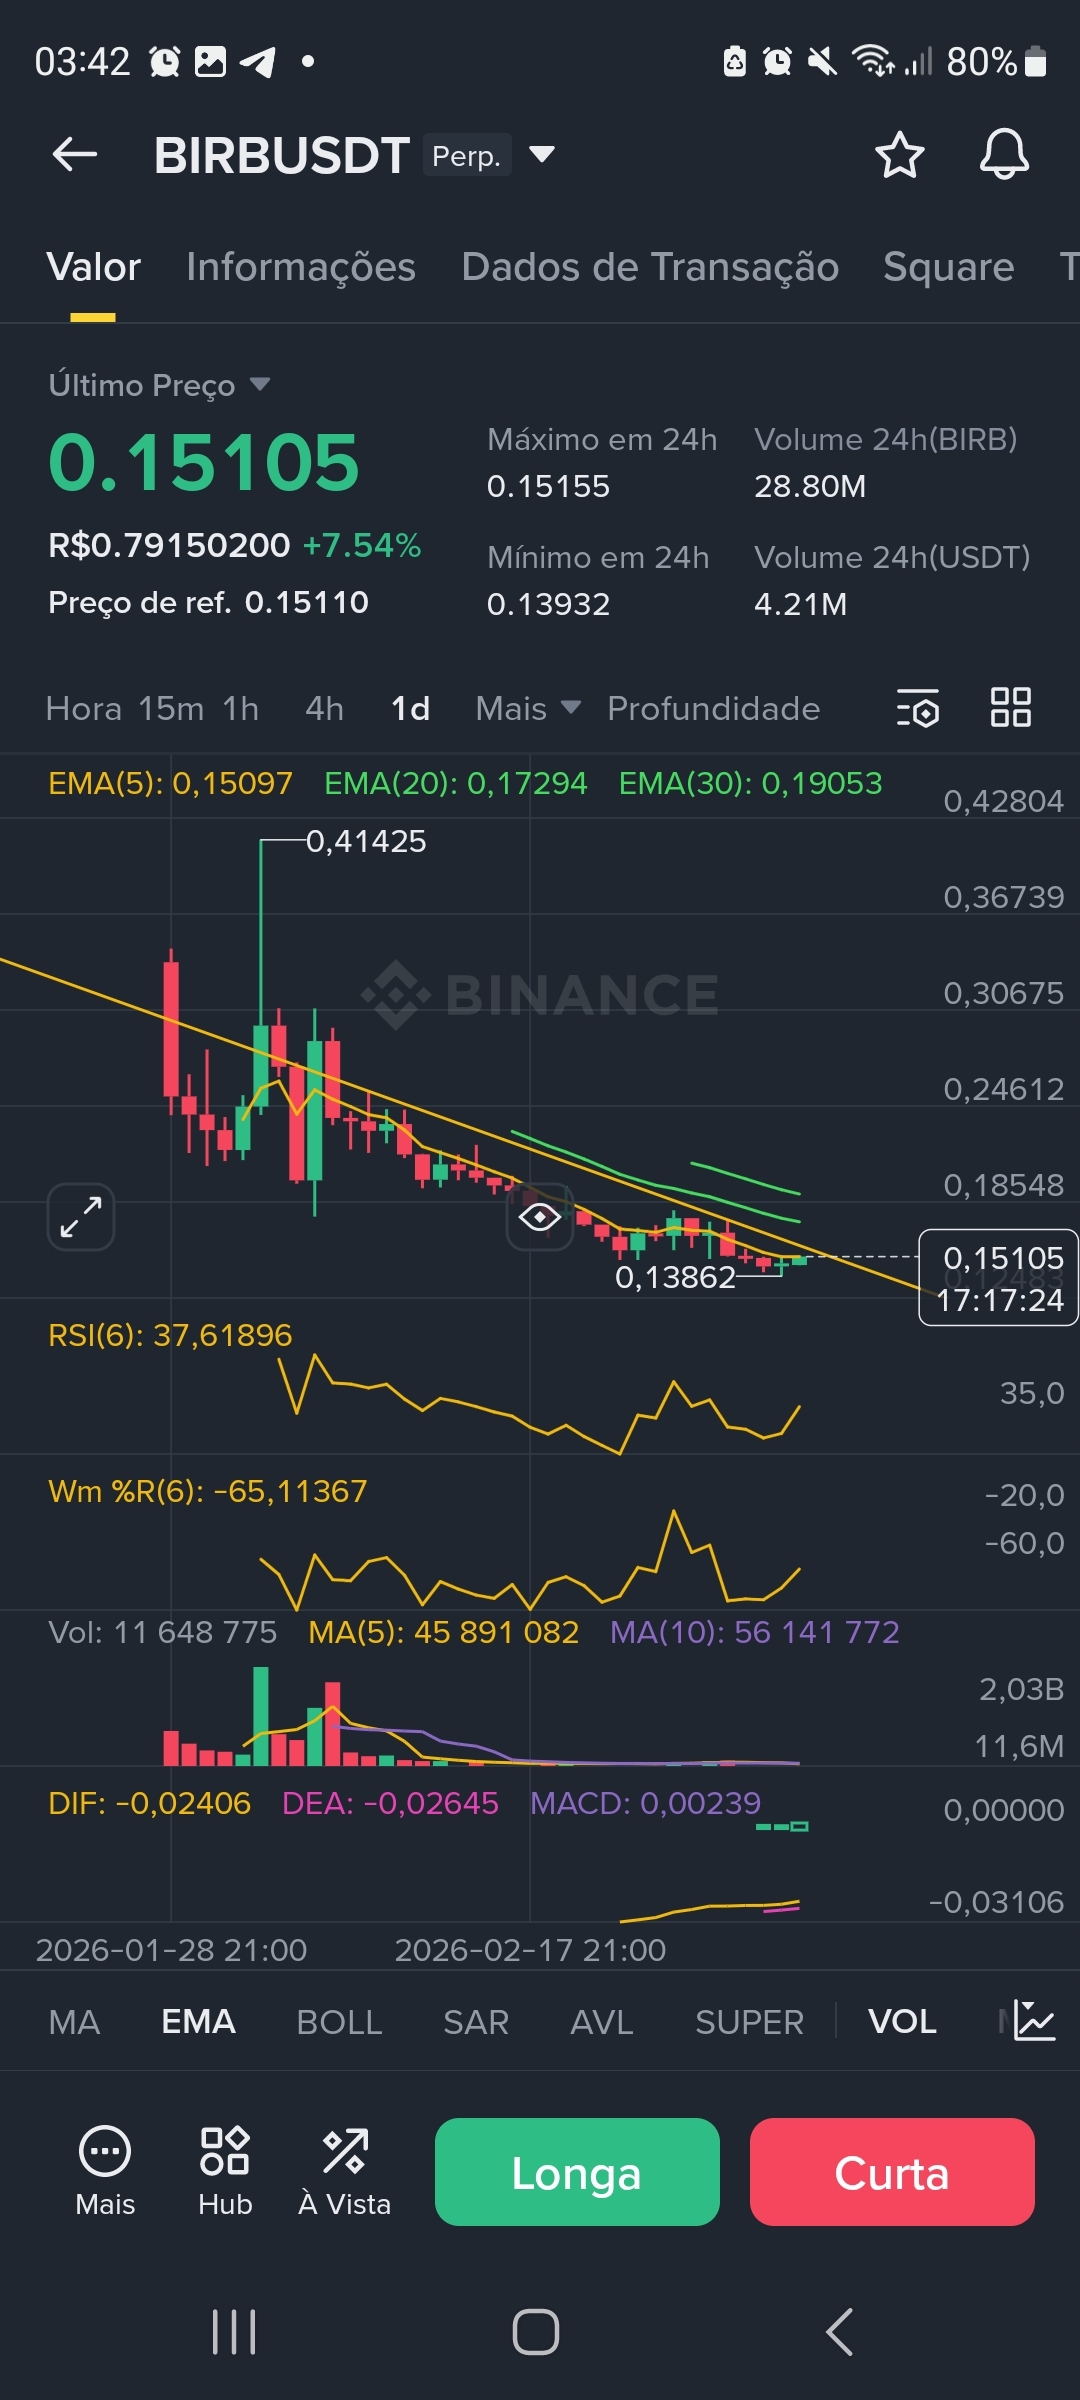Tap Android home button

pos(536,2332)
